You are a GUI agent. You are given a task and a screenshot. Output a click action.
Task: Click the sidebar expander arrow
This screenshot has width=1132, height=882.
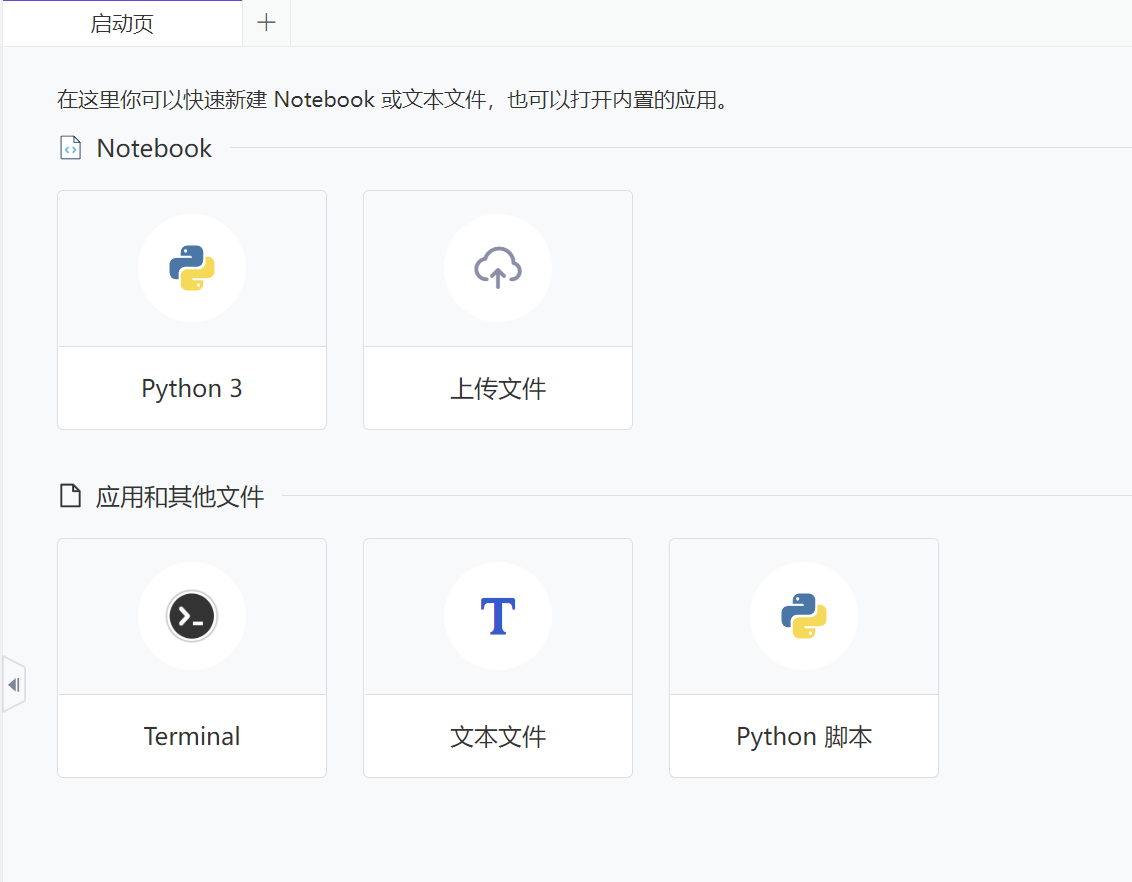pos(14,684)
